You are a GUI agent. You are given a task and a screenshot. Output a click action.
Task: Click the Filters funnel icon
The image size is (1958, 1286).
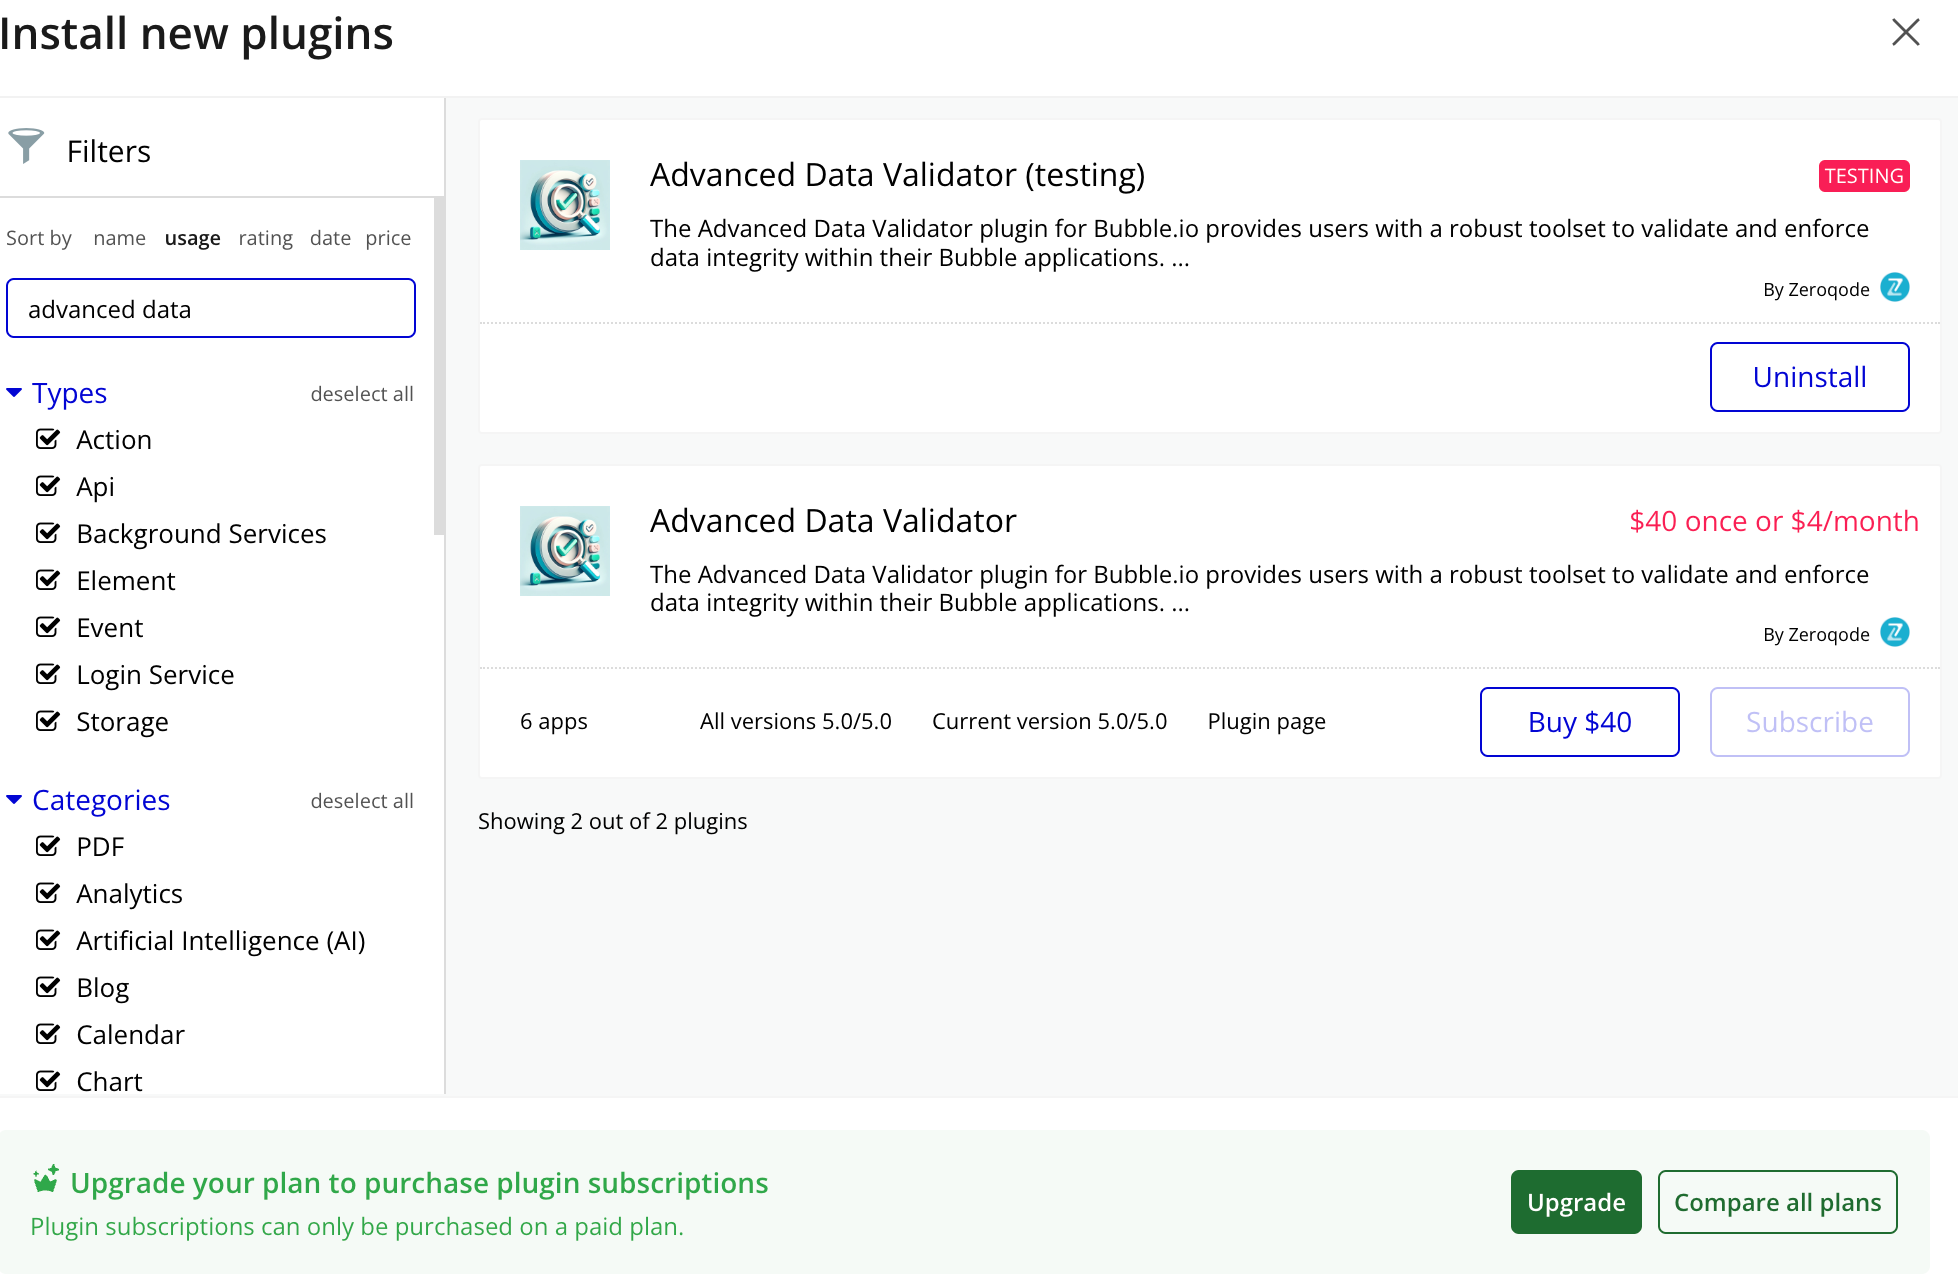(x=26, y=146)
